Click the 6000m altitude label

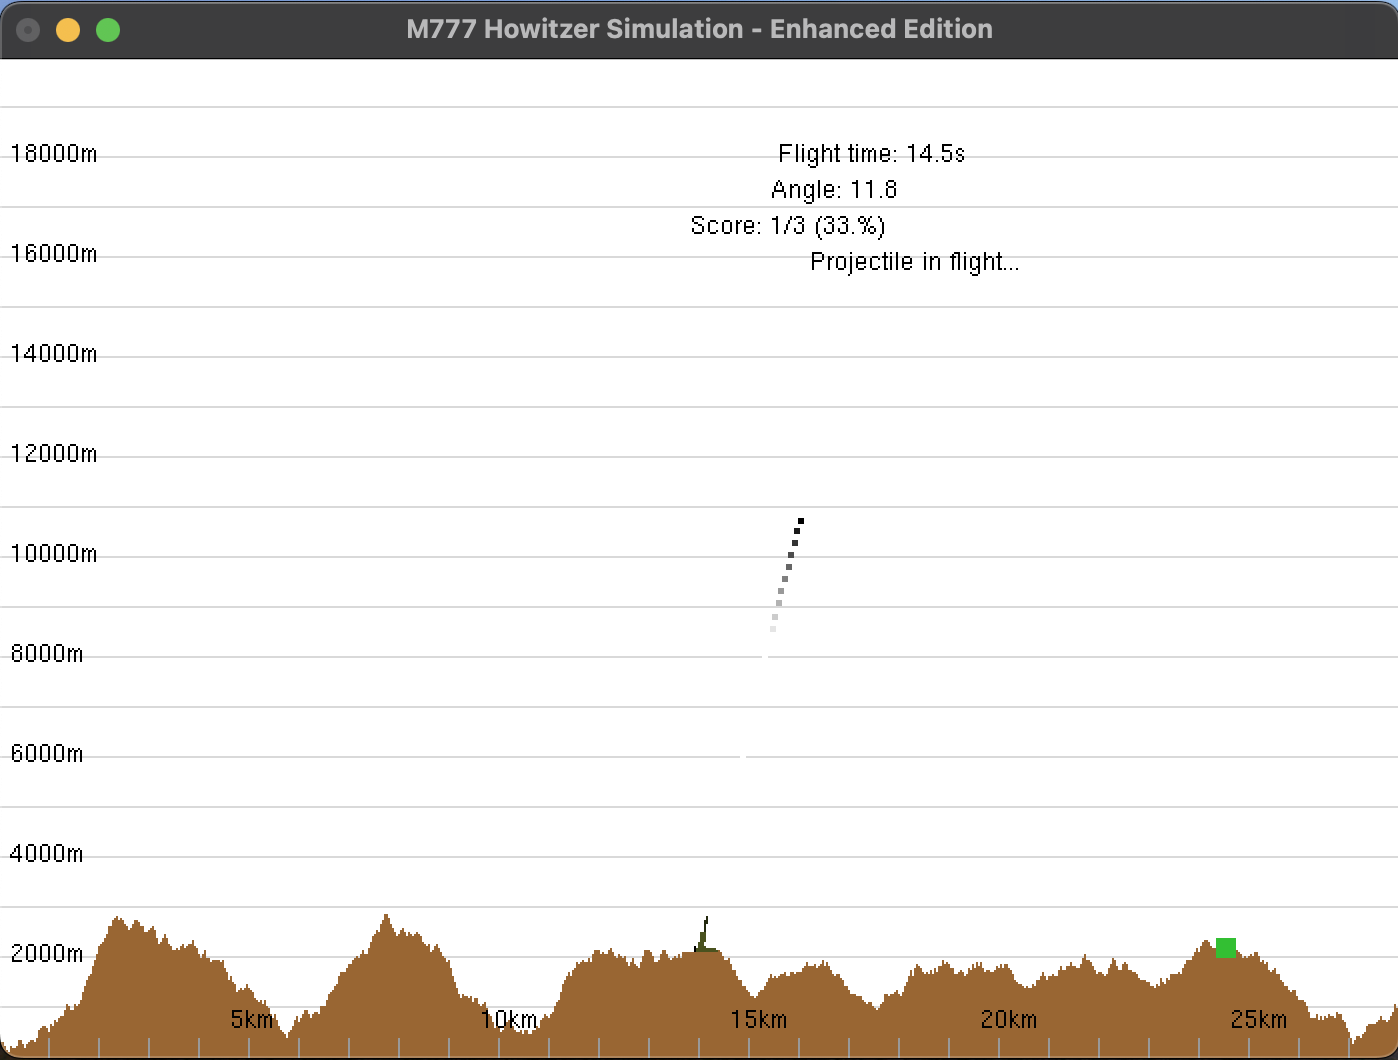point(47,754)
